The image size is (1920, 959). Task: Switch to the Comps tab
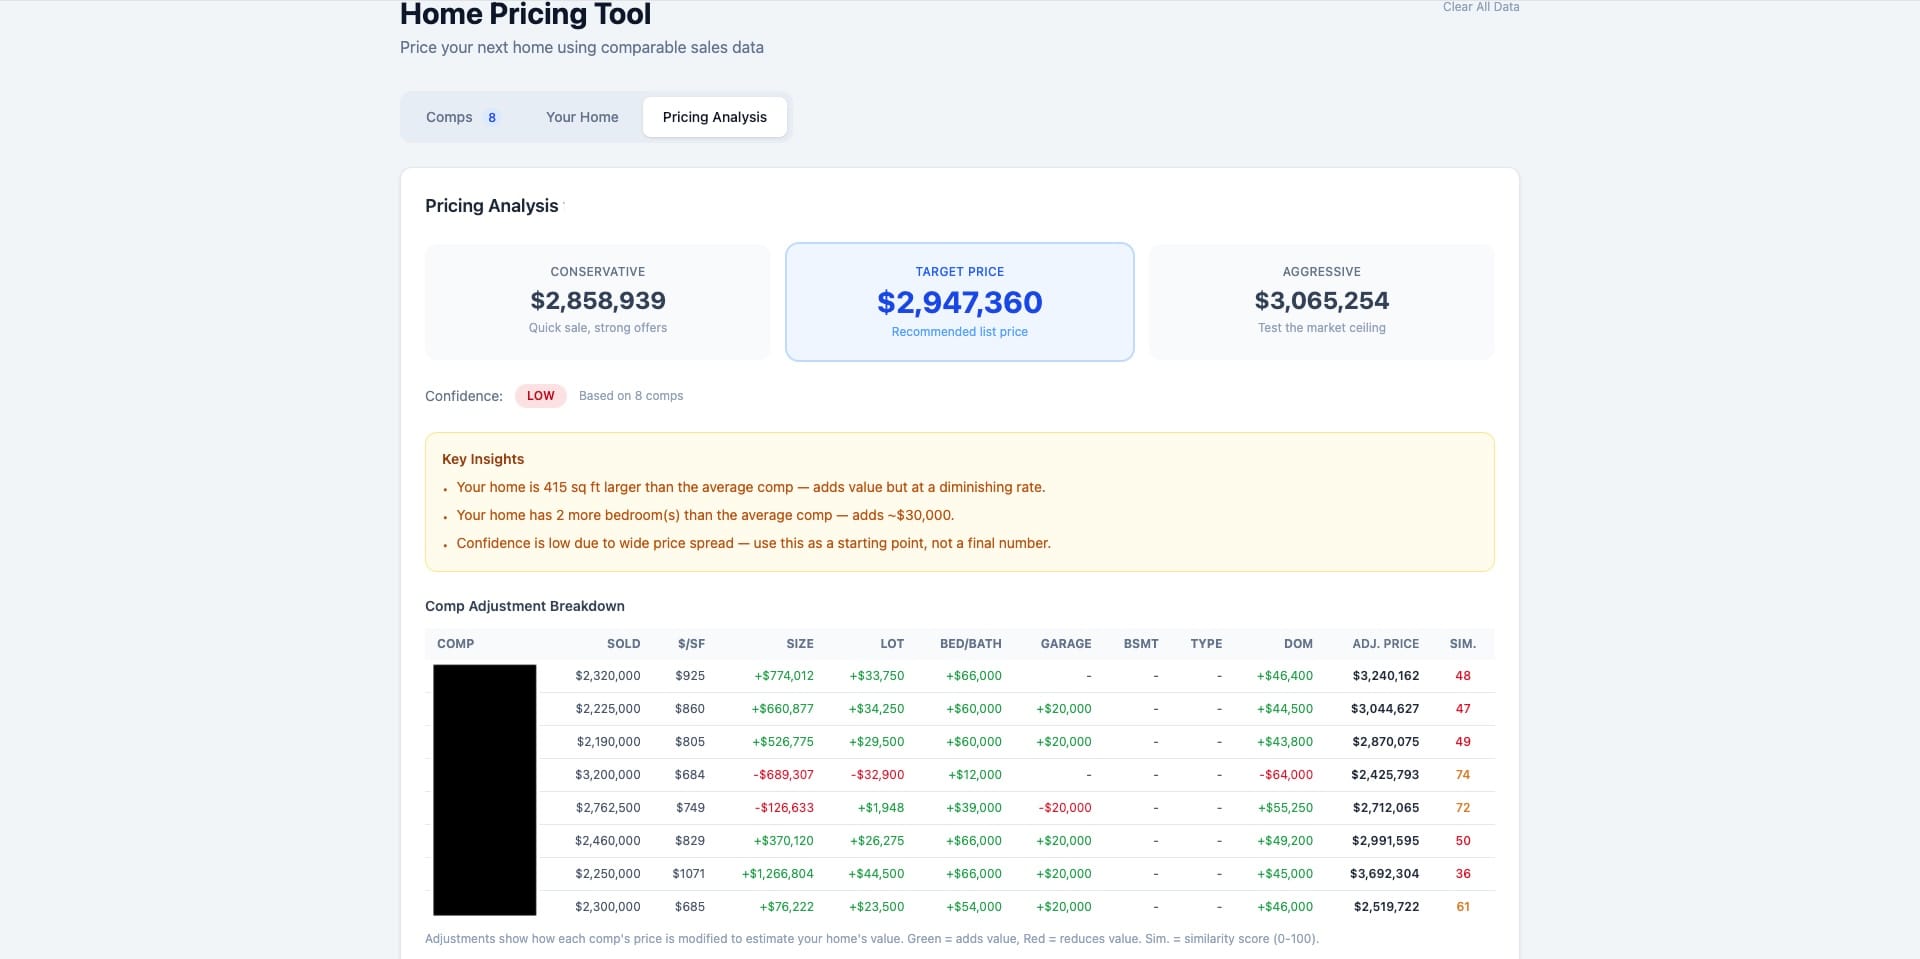(449, 117)
